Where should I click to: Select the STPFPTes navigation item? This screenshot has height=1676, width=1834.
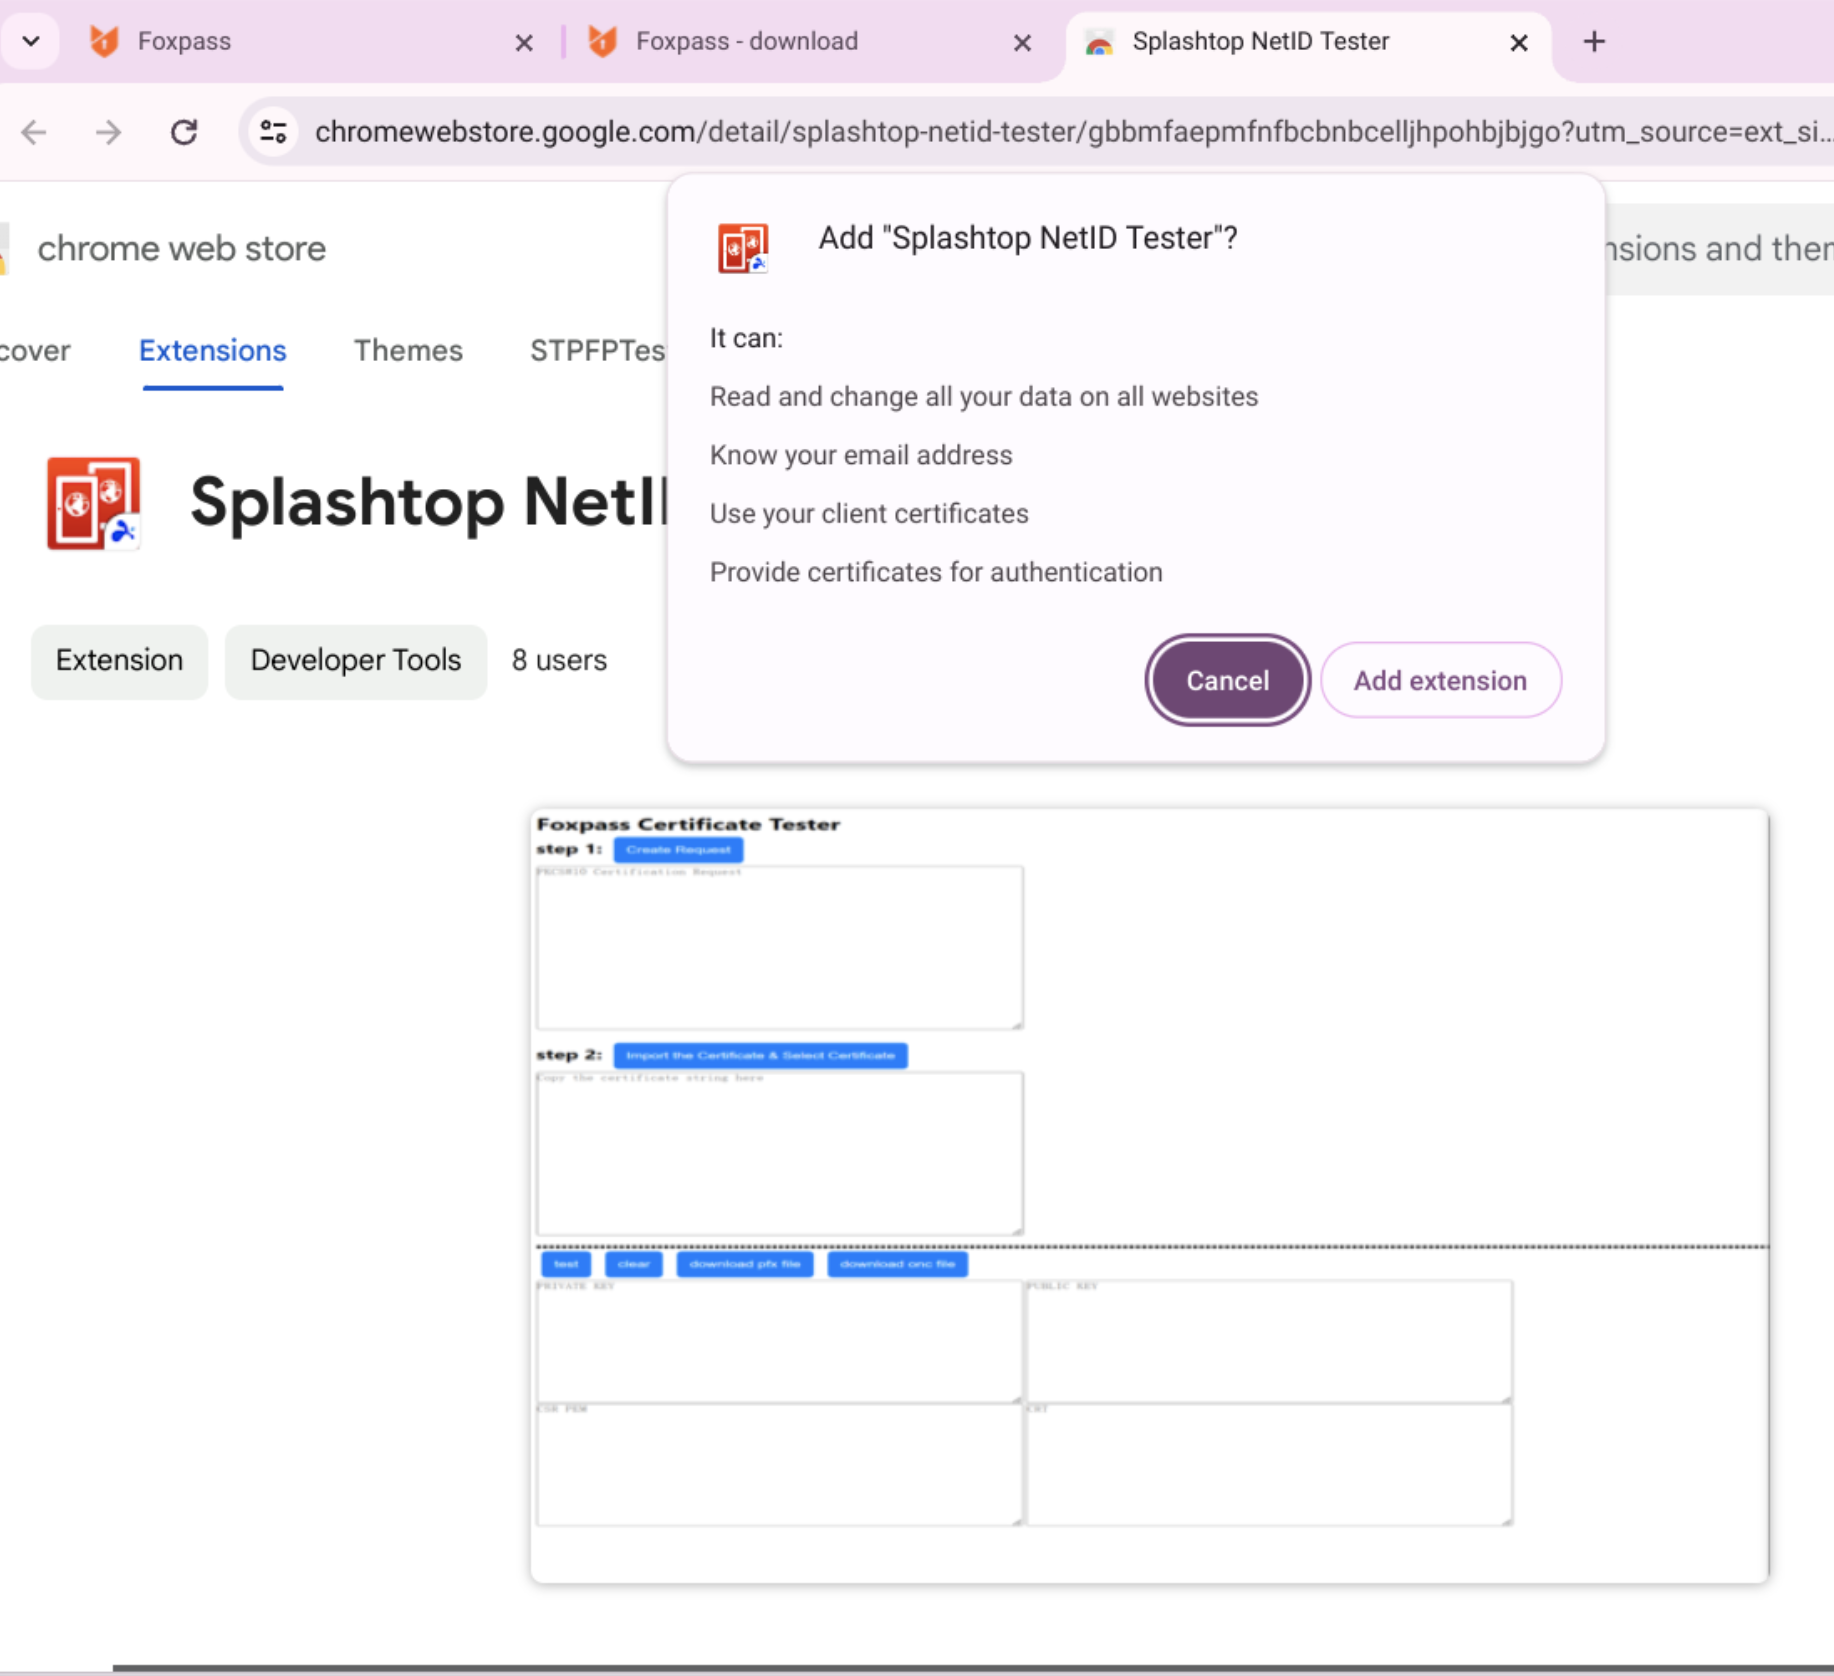(597, 351)
